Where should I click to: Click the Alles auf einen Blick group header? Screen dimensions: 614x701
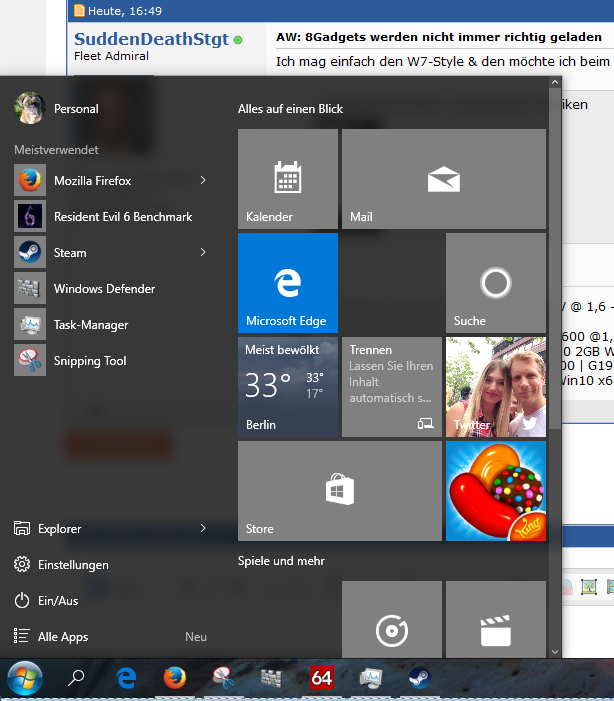[x=290, y=109]
